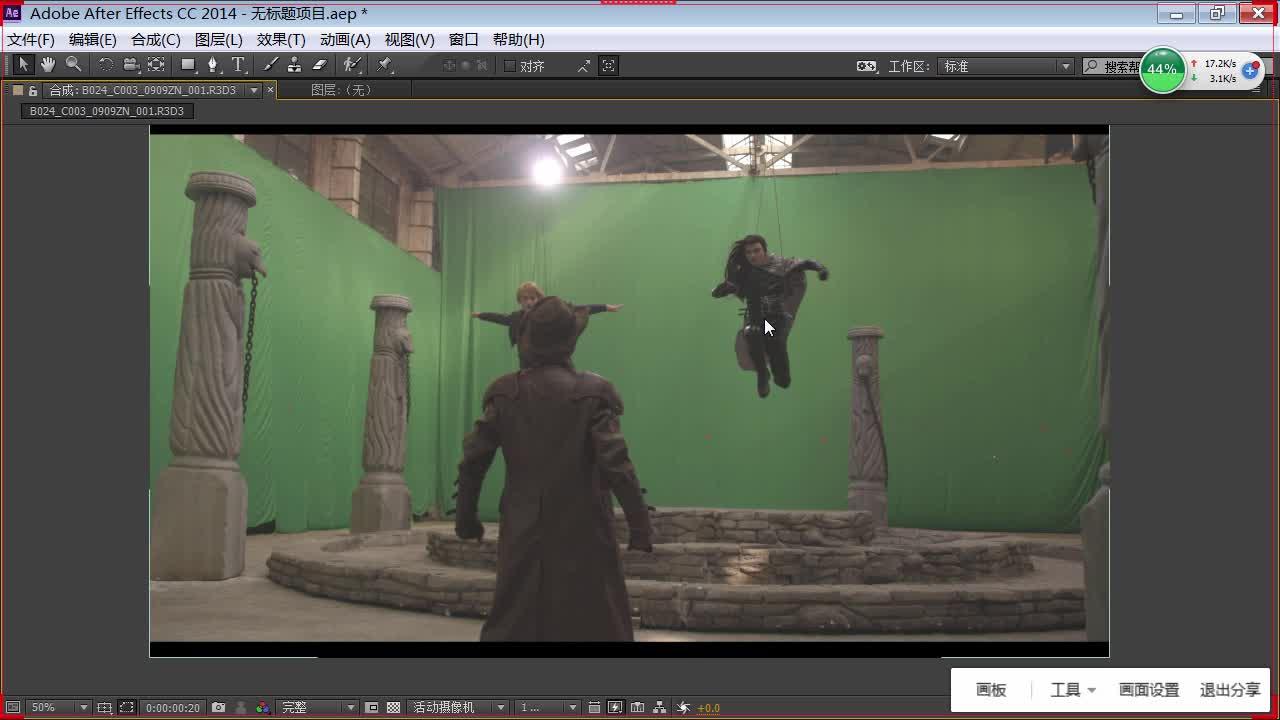The width and height of the screenshot is (1280, 720).
Task: Click the 0:00:00:20 current time display
Action: coord(173,708)
